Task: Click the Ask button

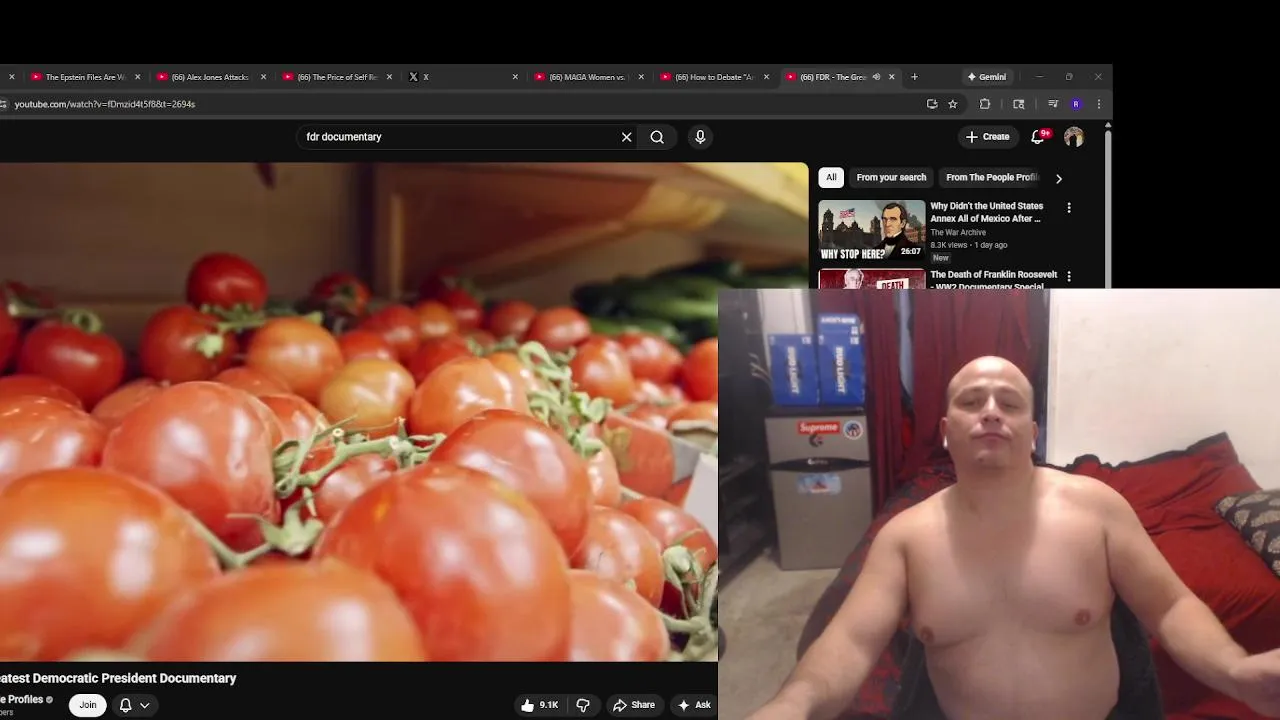Action: point(694,705)
